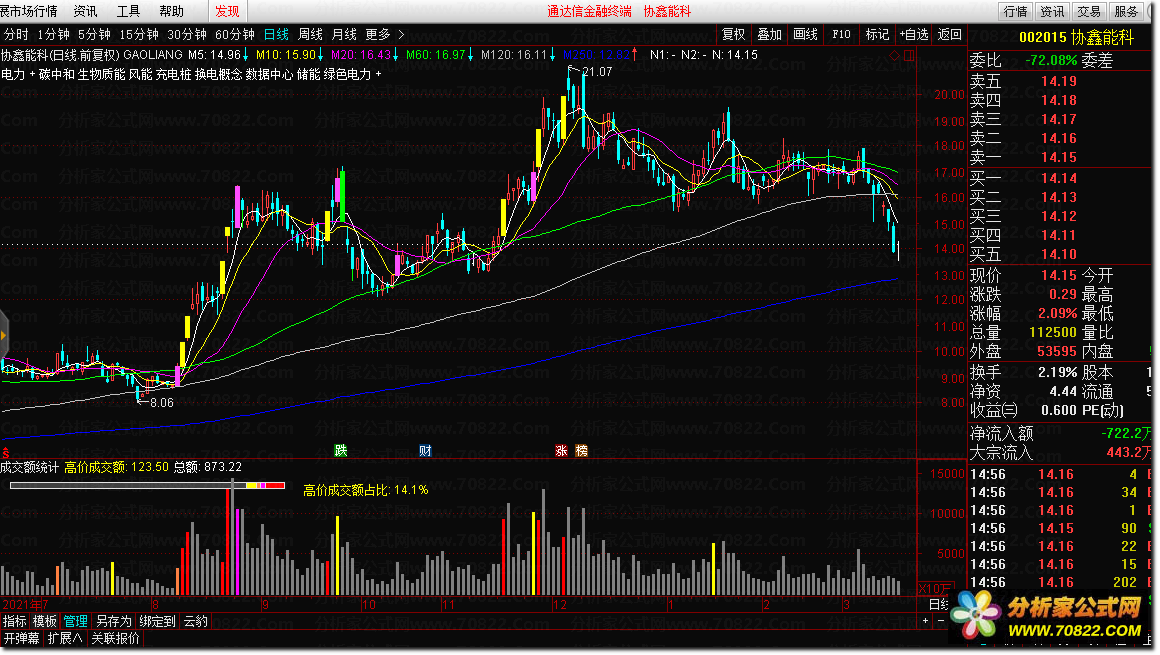Switch to 5分钟 chart period

pos(94,35)
